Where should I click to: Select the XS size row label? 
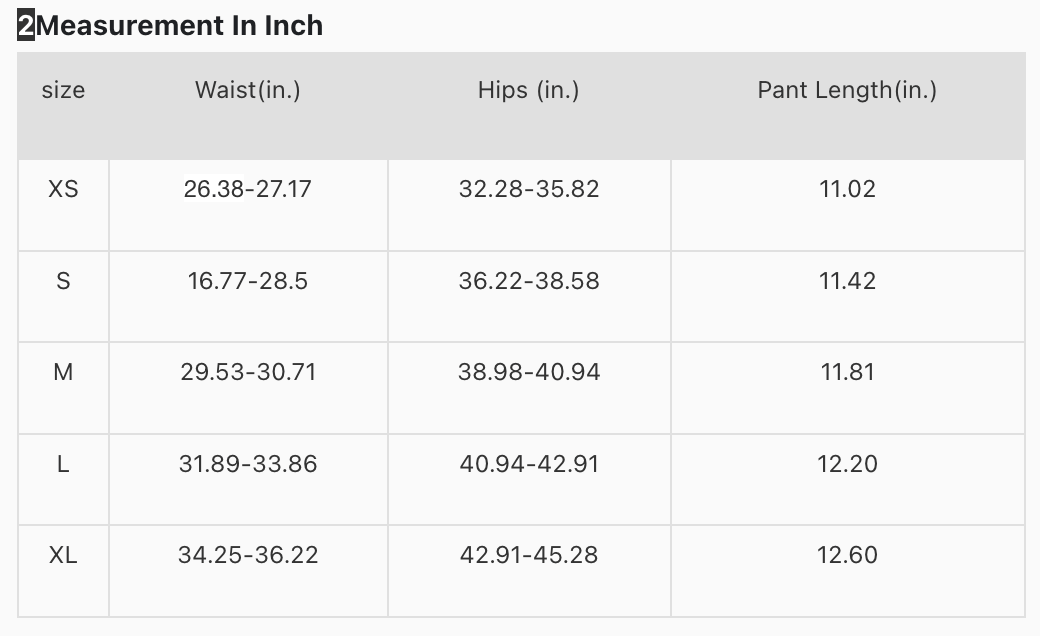click(x=63, y=188)
